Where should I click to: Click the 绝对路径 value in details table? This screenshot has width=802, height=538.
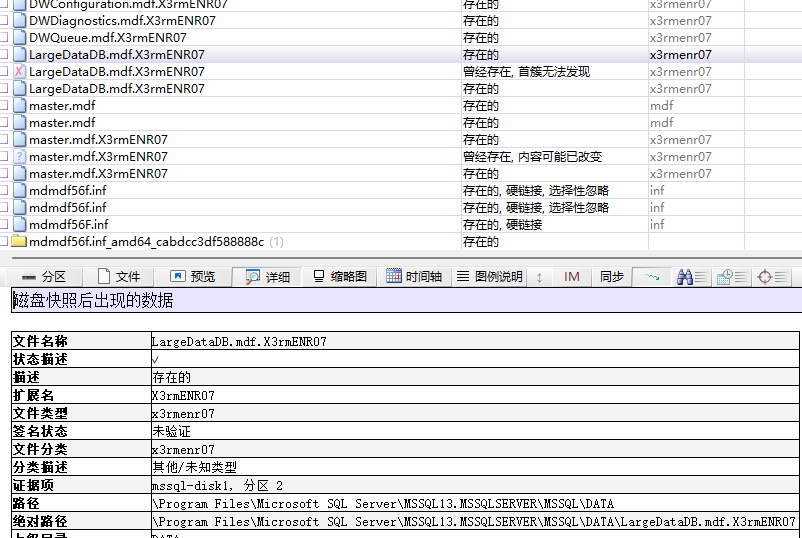click(x=474, y=521)
